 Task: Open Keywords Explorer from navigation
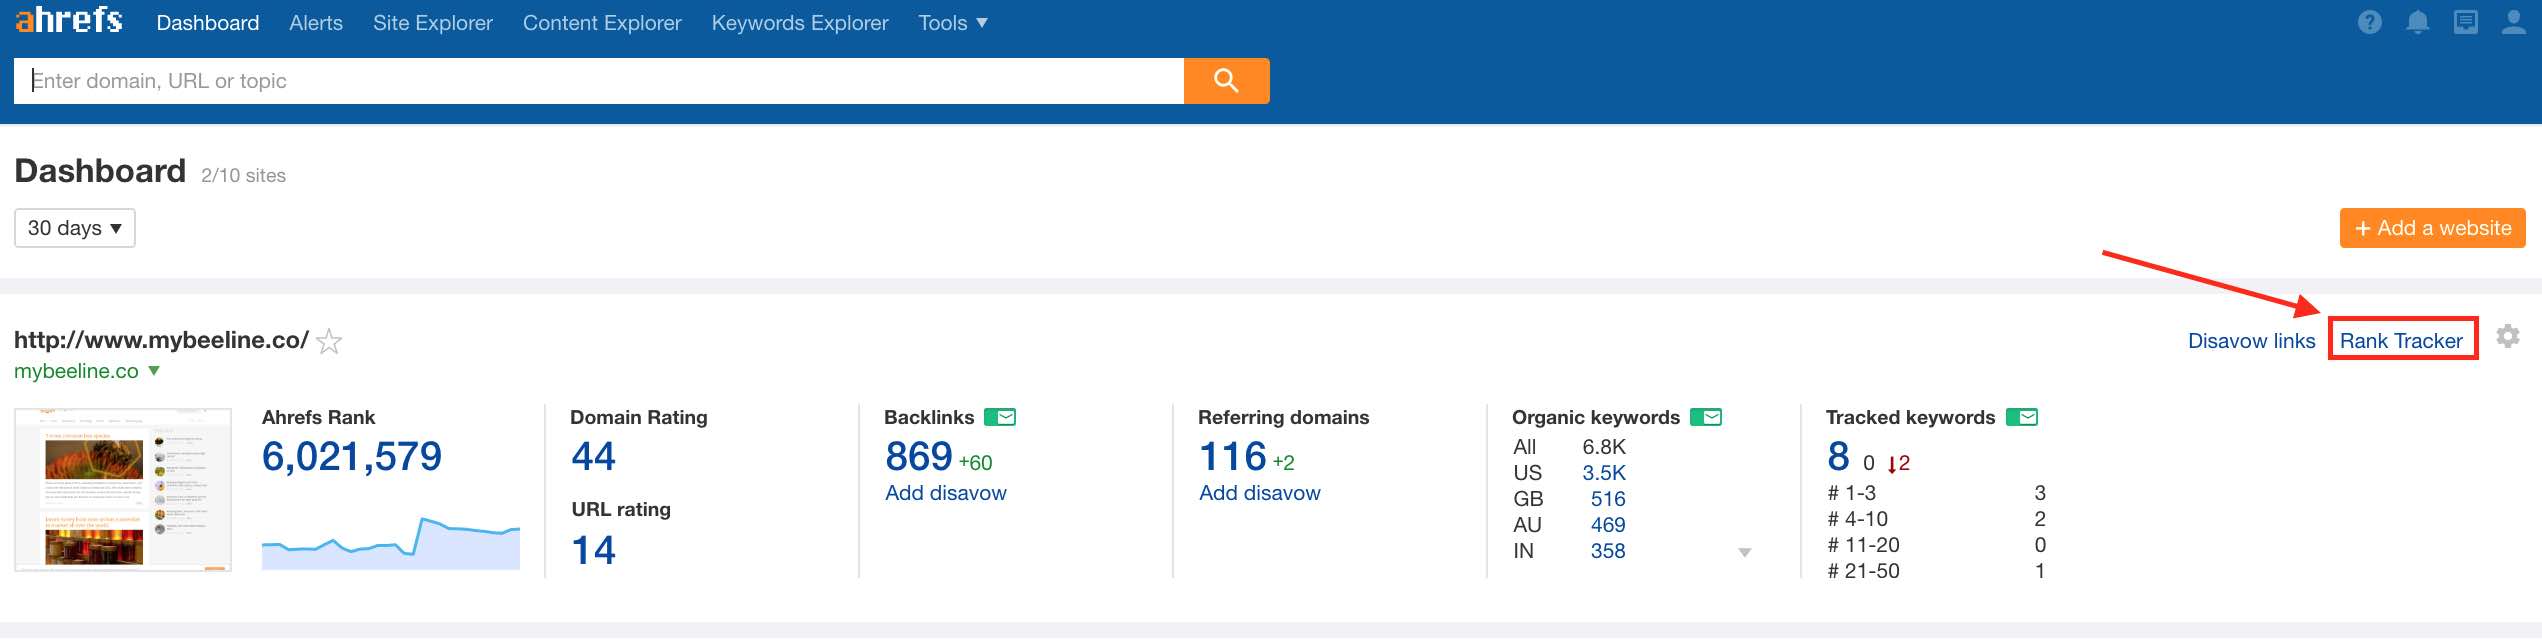pyautogui.click(x=799, y=23)
